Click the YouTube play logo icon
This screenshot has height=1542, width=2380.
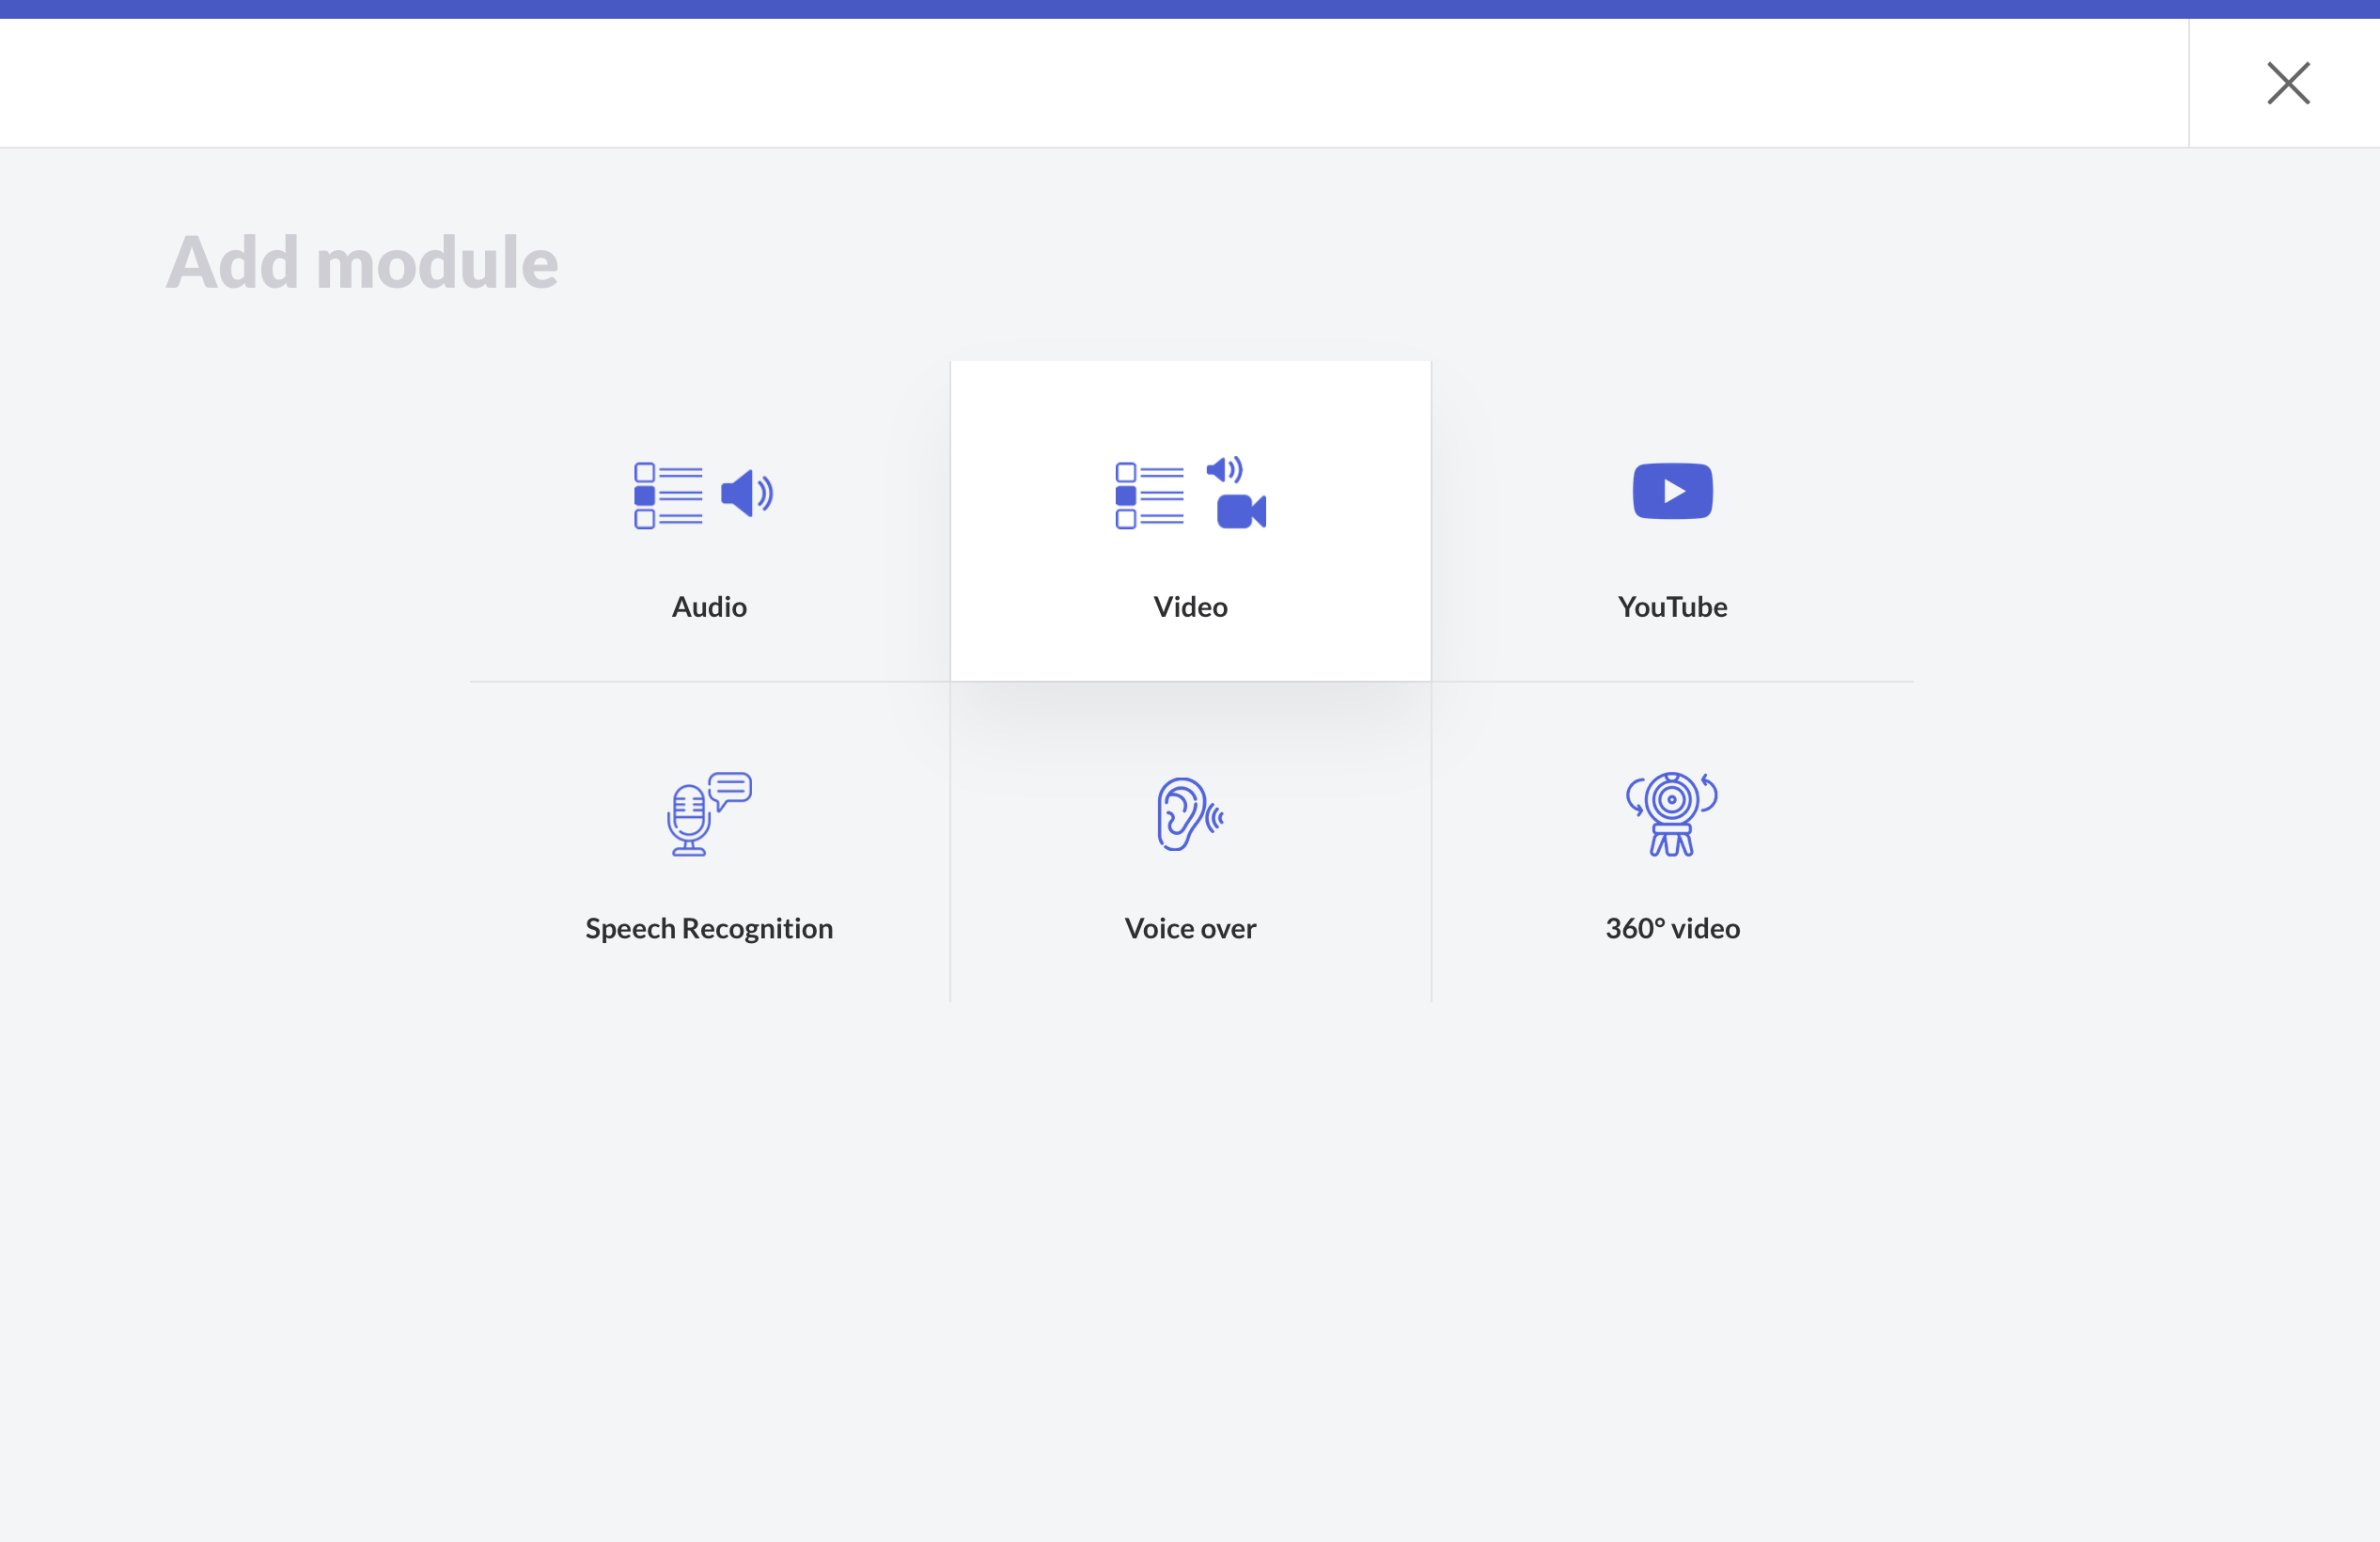pos(1672,491)
